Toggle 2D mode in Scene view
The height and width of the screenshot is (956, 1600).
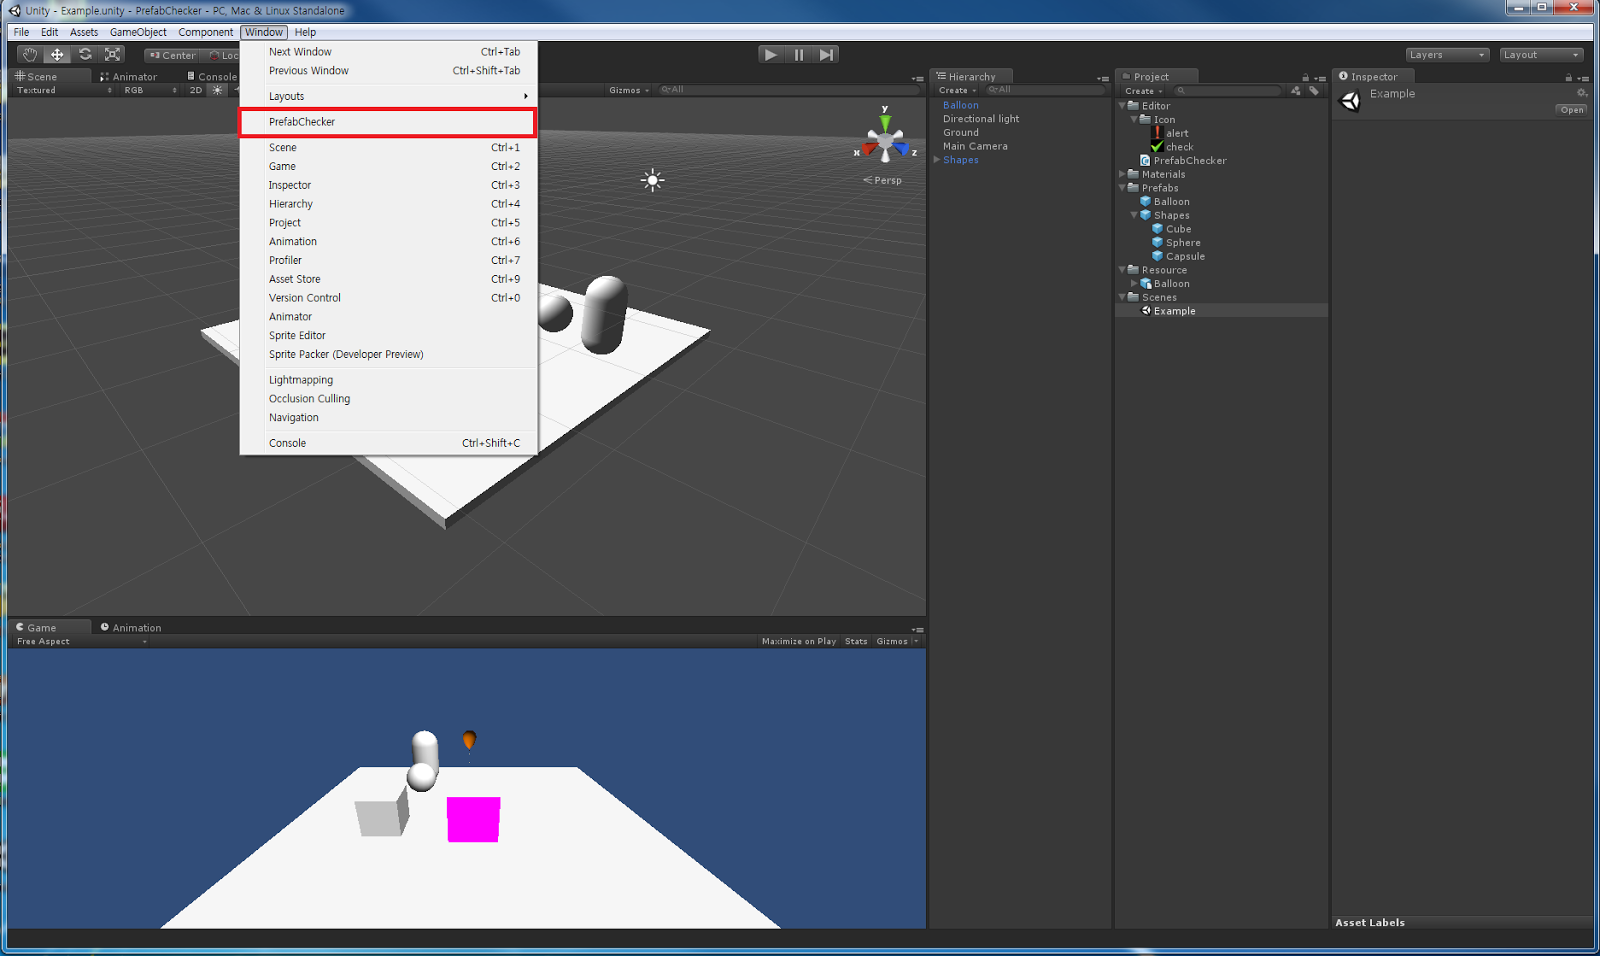click(196, 90)
